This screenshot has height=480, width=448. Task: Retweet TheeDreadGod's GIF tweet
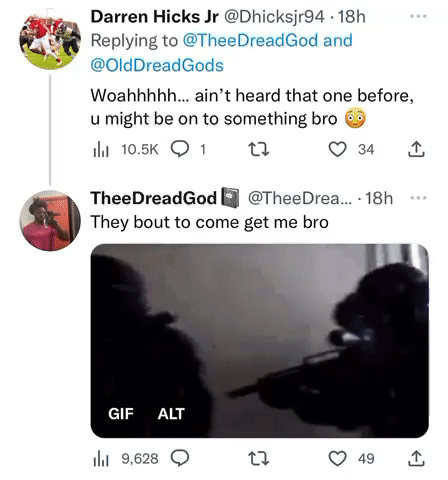point(259,458)
